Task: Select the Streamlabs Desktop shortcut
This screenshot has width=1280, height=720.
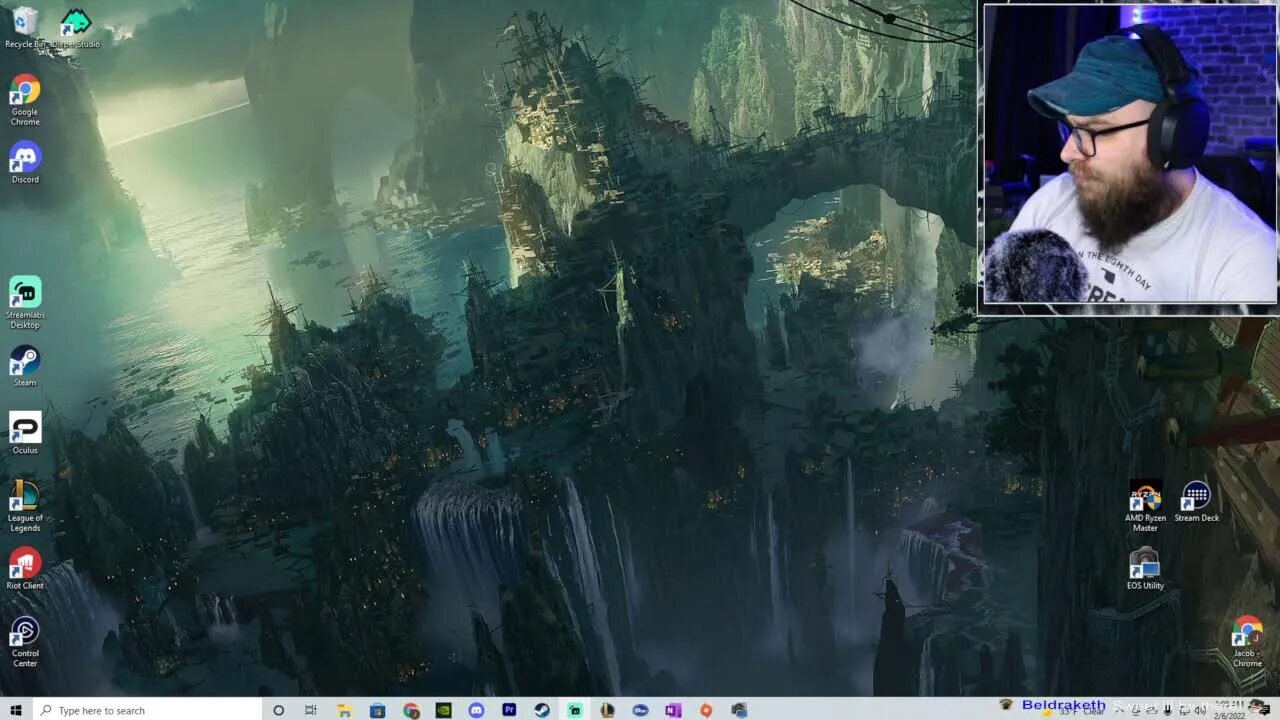Action: 25,303
